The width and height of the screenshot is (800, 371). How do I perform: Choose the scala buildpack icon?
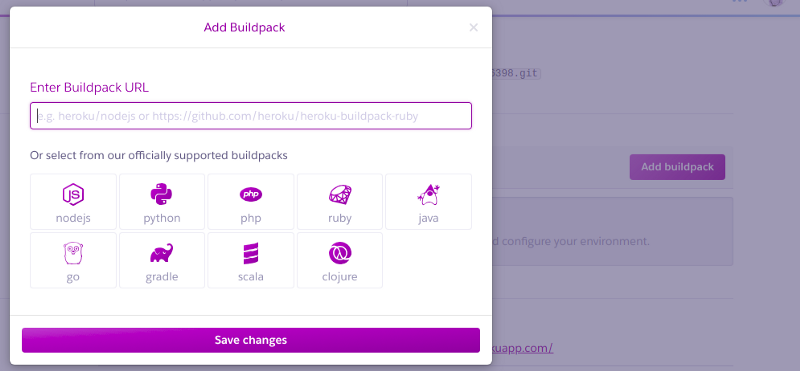(251, 253)
